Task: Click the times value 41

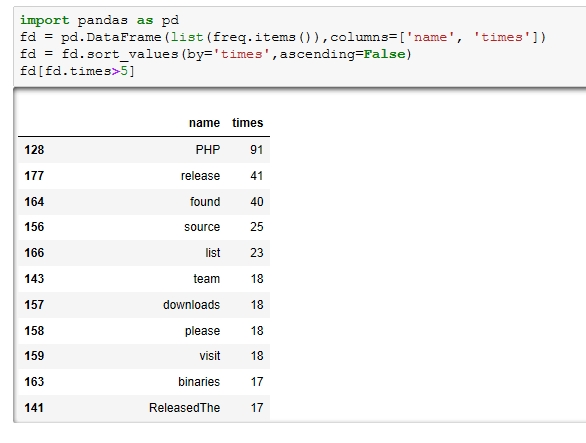Action: pyautogui.click(x=257, y=176)
